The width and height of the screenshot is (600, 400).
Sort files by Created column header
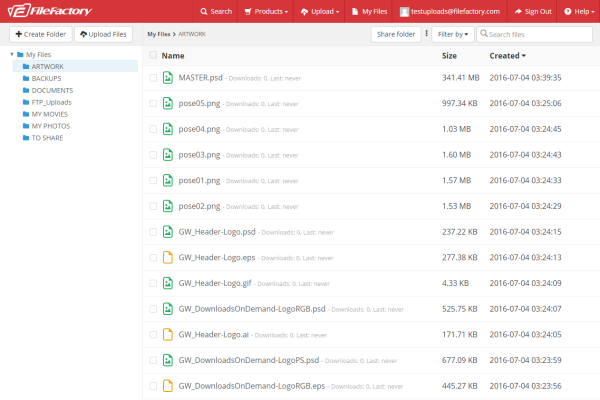(x=507, y=56)
